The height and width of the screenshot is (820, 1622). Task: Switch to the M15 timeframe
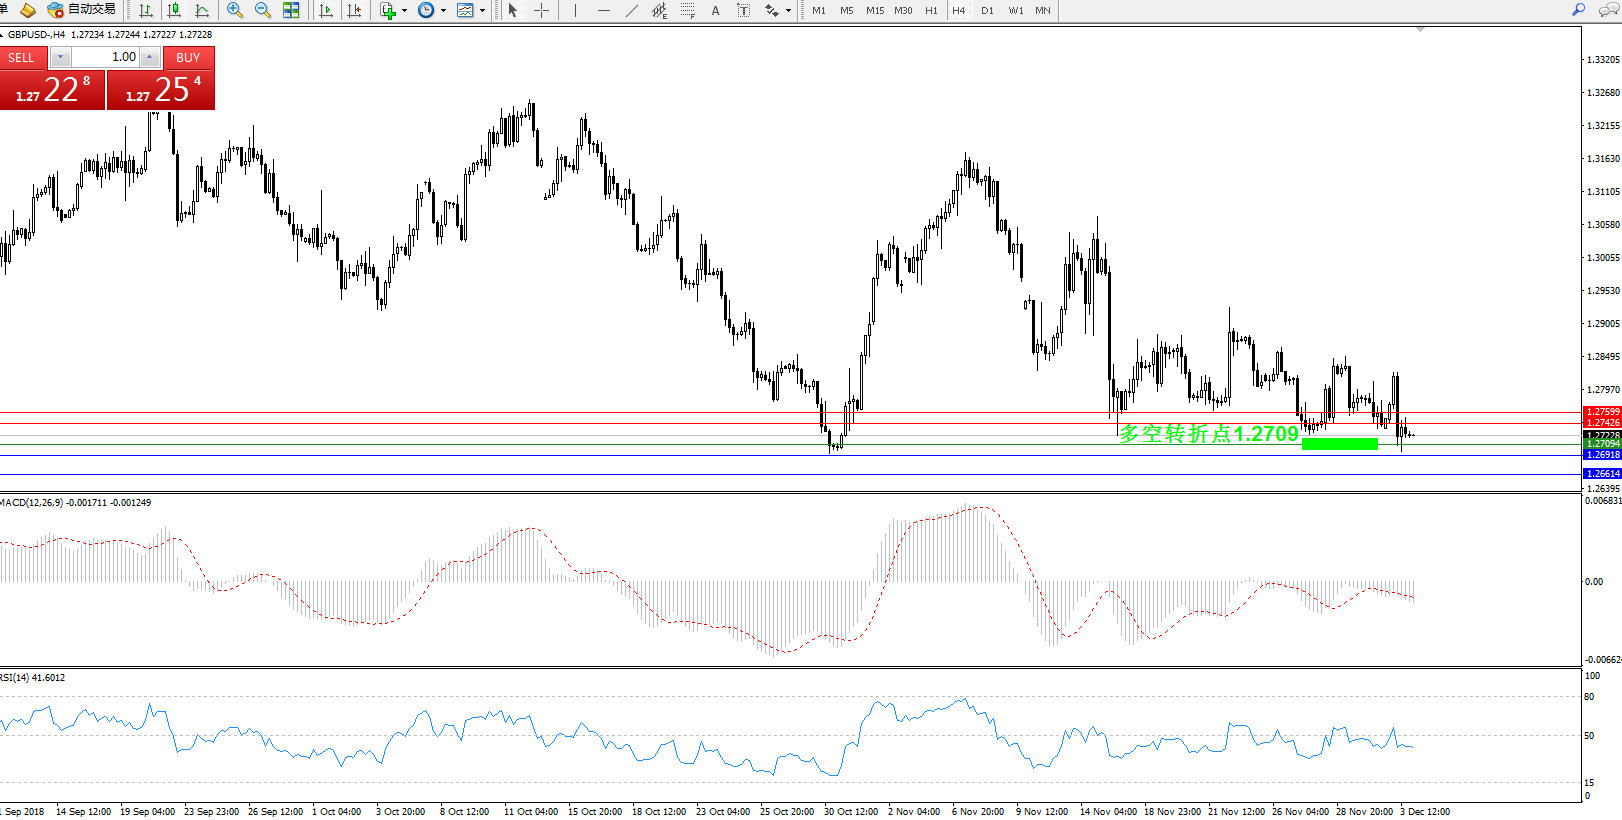point(875,10)
